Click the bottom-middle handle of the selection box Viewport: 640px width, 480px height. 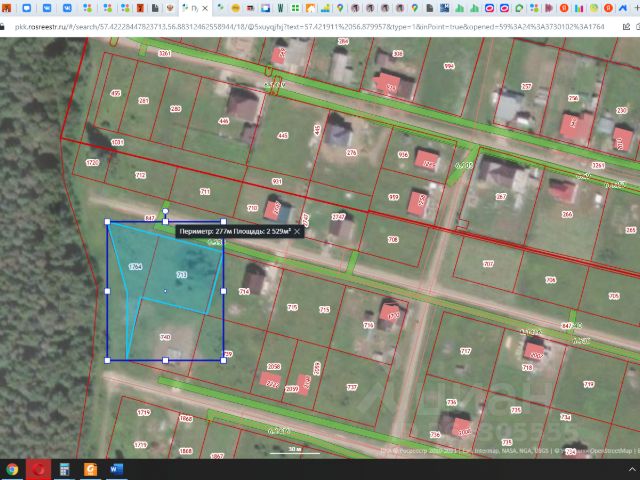coord(165,360)
